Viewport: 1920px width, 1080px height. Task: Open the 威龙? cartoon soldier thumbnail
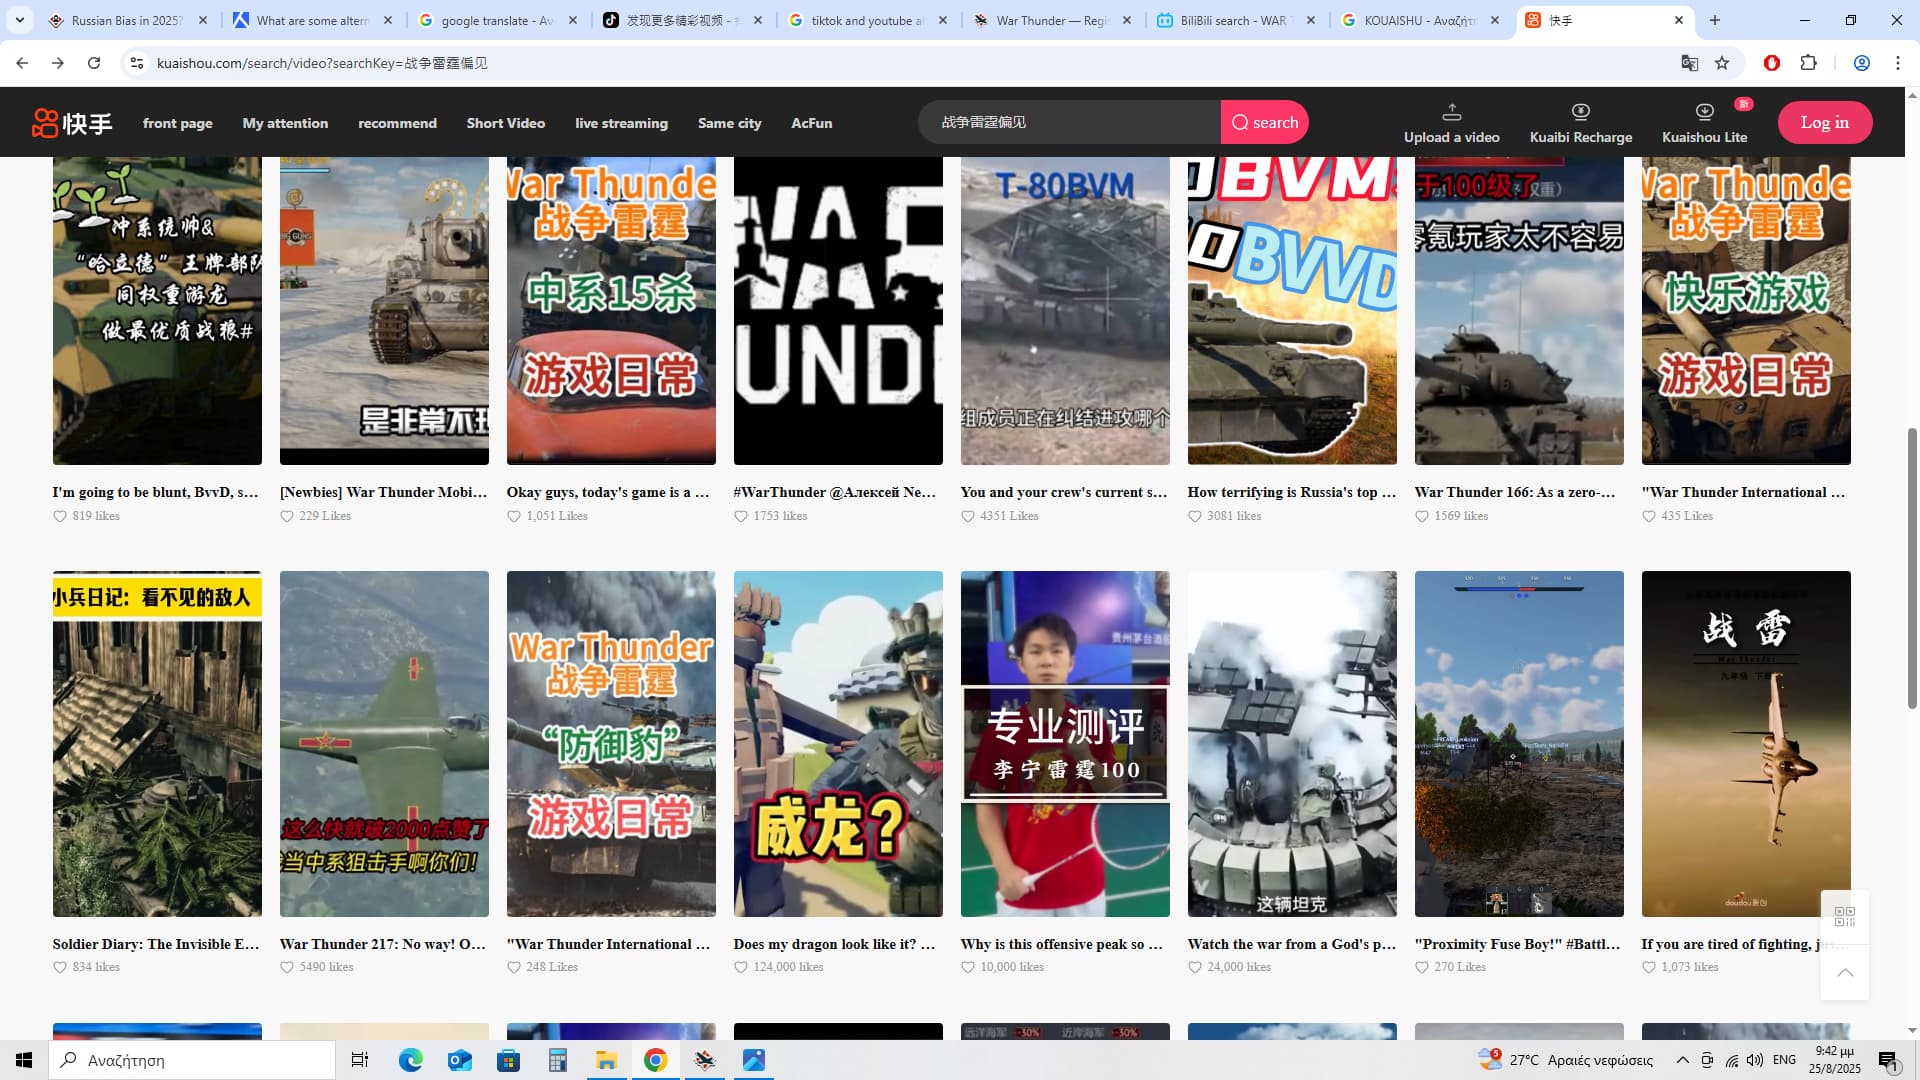tap(838, 744)
